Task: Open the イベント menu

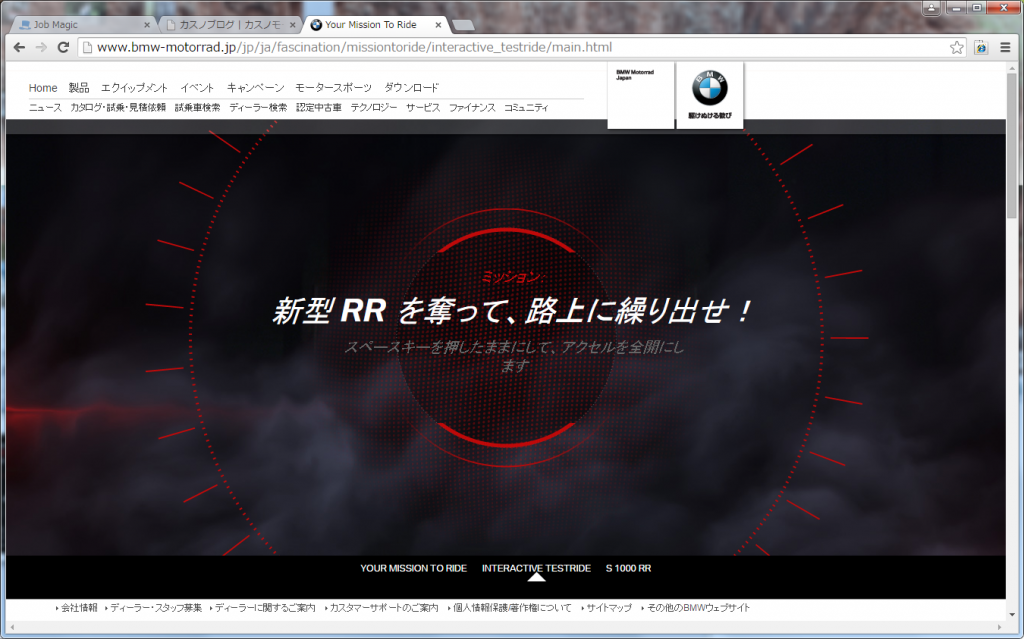Action: coord(197,88)
